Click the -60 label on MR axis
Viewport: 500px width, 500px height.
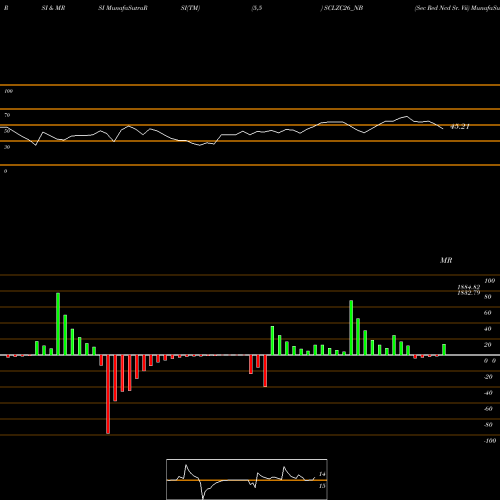pyautogui.click(x=488, y=409)
